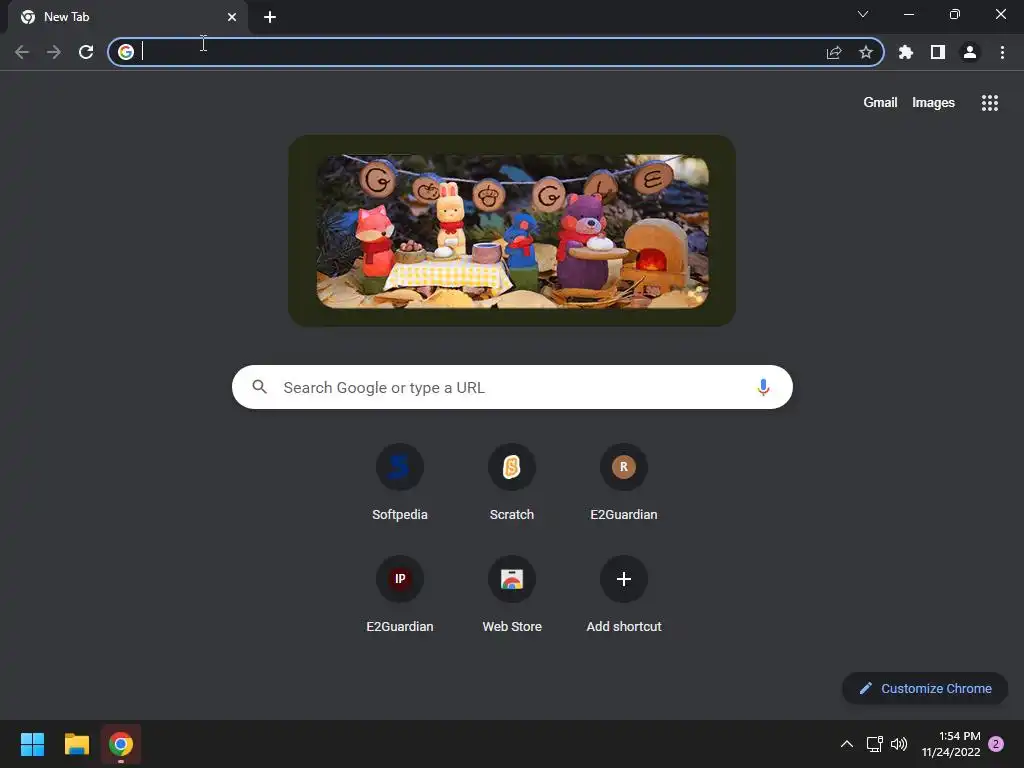The height and width of the screenshot is (768, 1024).
Task: Open the Windows Start menu
Action: 32,744
